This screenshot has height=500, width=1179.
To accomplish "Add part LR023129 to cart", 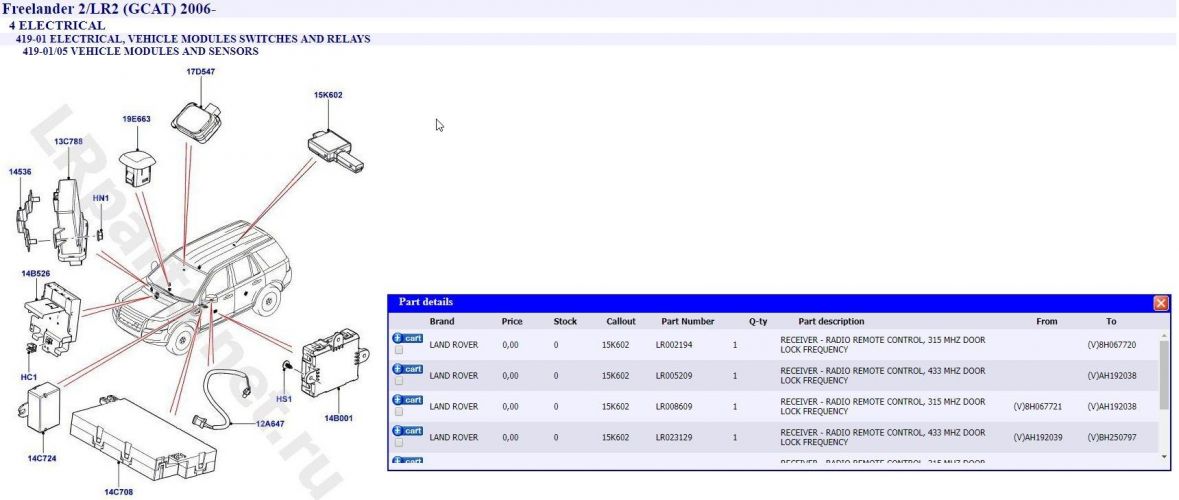I will click(408, 431).
